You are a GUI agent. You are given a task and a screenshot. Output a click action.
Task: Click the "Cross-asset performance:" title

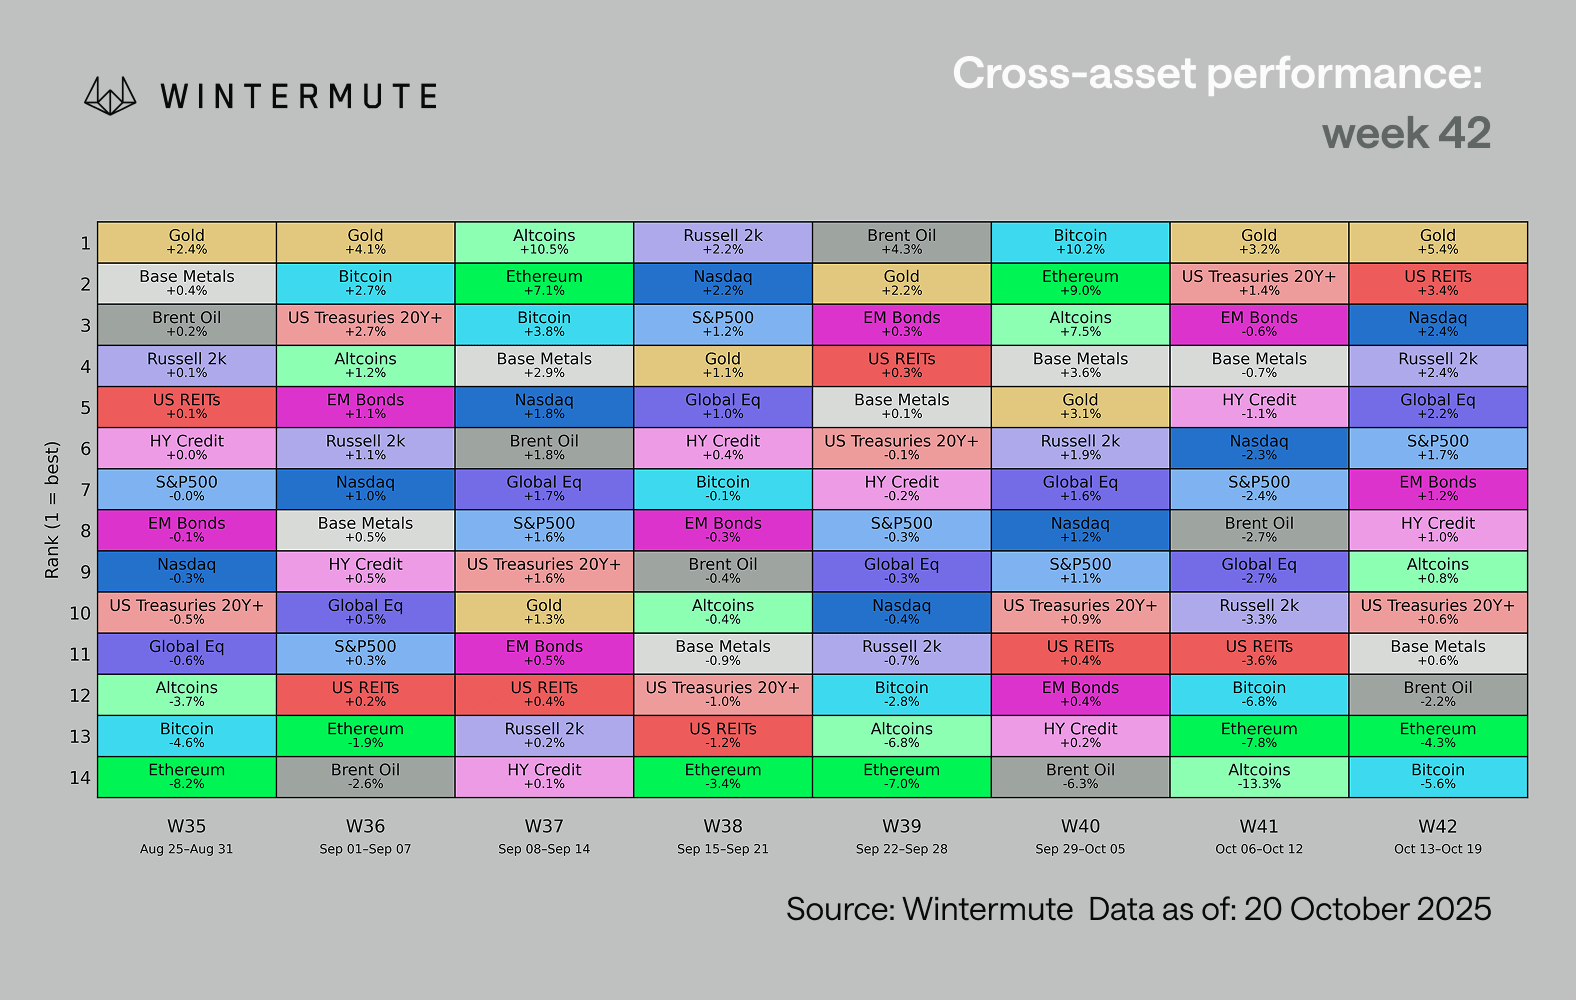pos(1216,73)
